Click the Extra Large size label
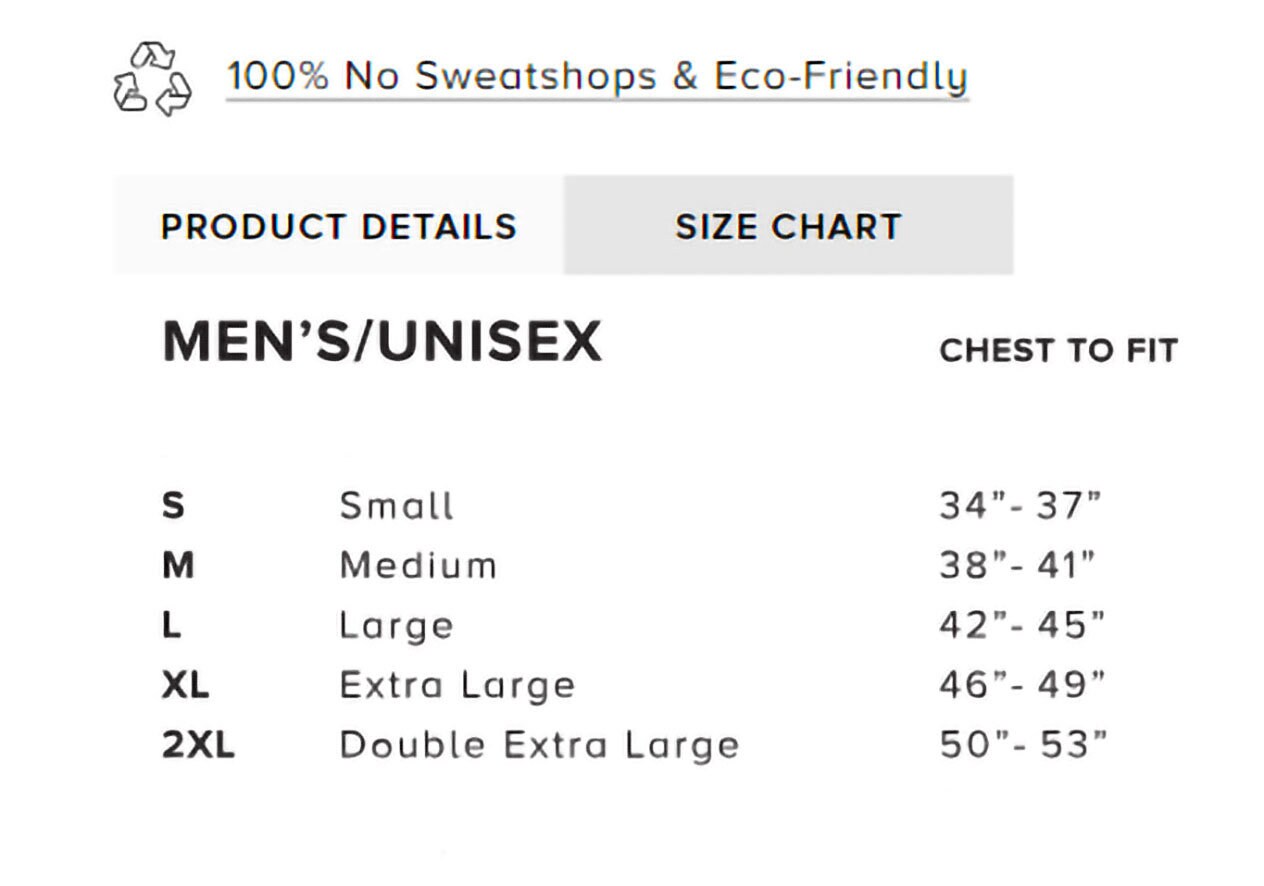The width and height of the screenshot is (1264, 886). 458,687
